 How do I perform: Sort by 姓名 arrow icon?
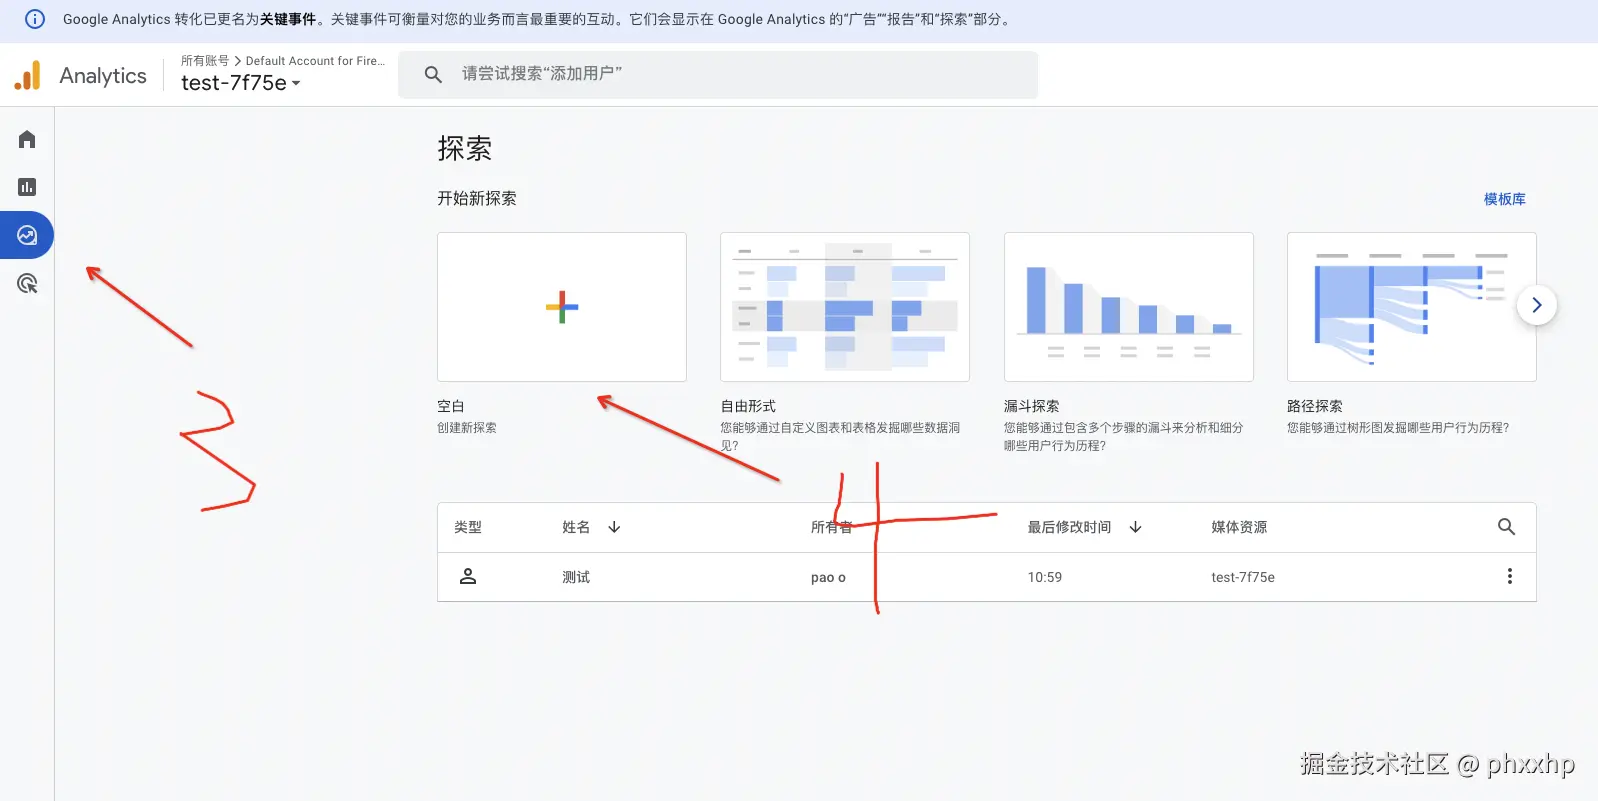pyautogui.click(x=614, y=527)
